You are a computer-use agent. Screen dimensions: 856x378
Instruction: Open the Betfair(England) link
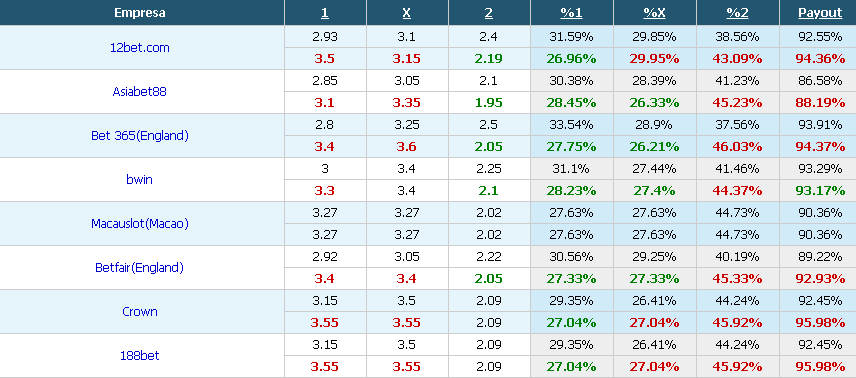point(139,268)
